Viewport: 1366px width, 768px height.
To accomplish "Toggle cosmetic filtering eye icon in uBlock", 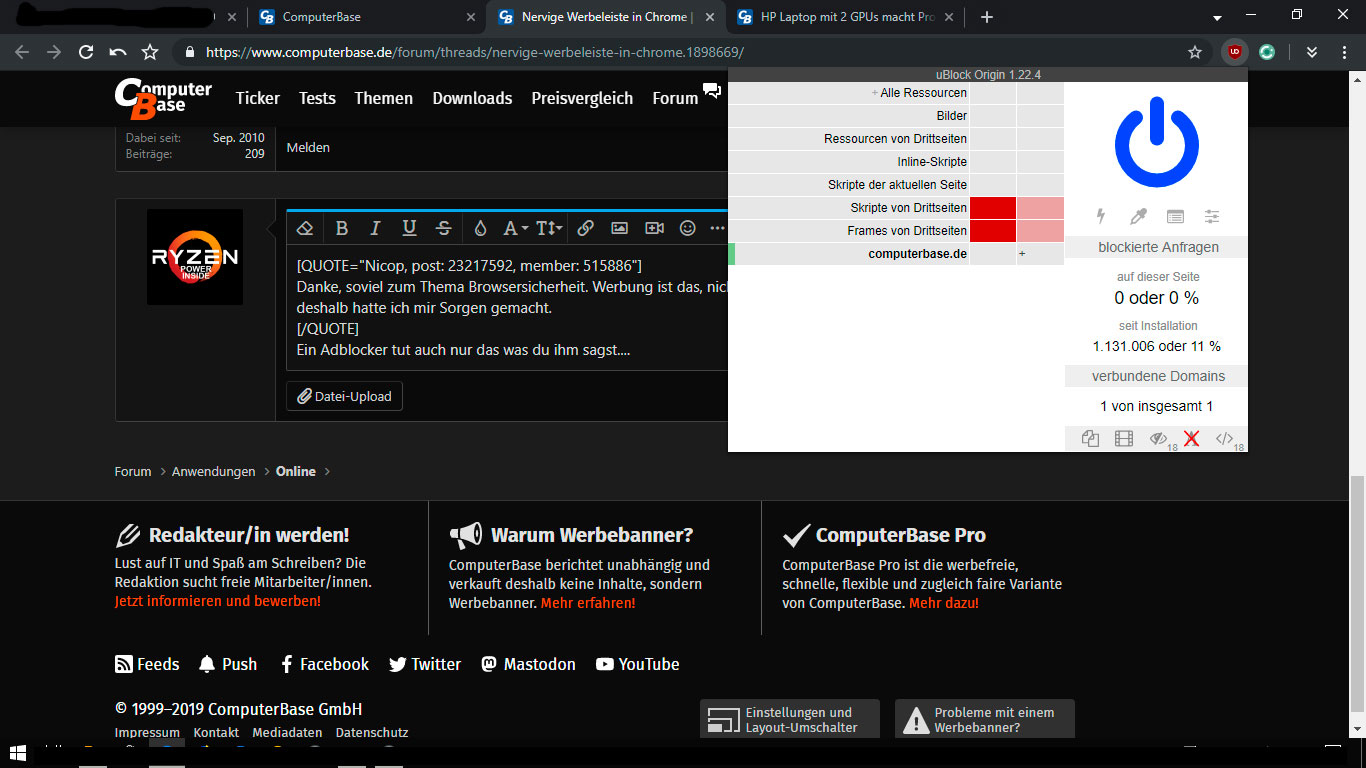I will click(x=1159, y=439).
